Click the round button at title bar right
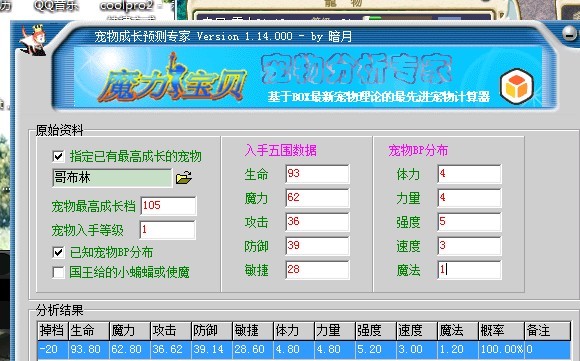 (x=570, y=33)
